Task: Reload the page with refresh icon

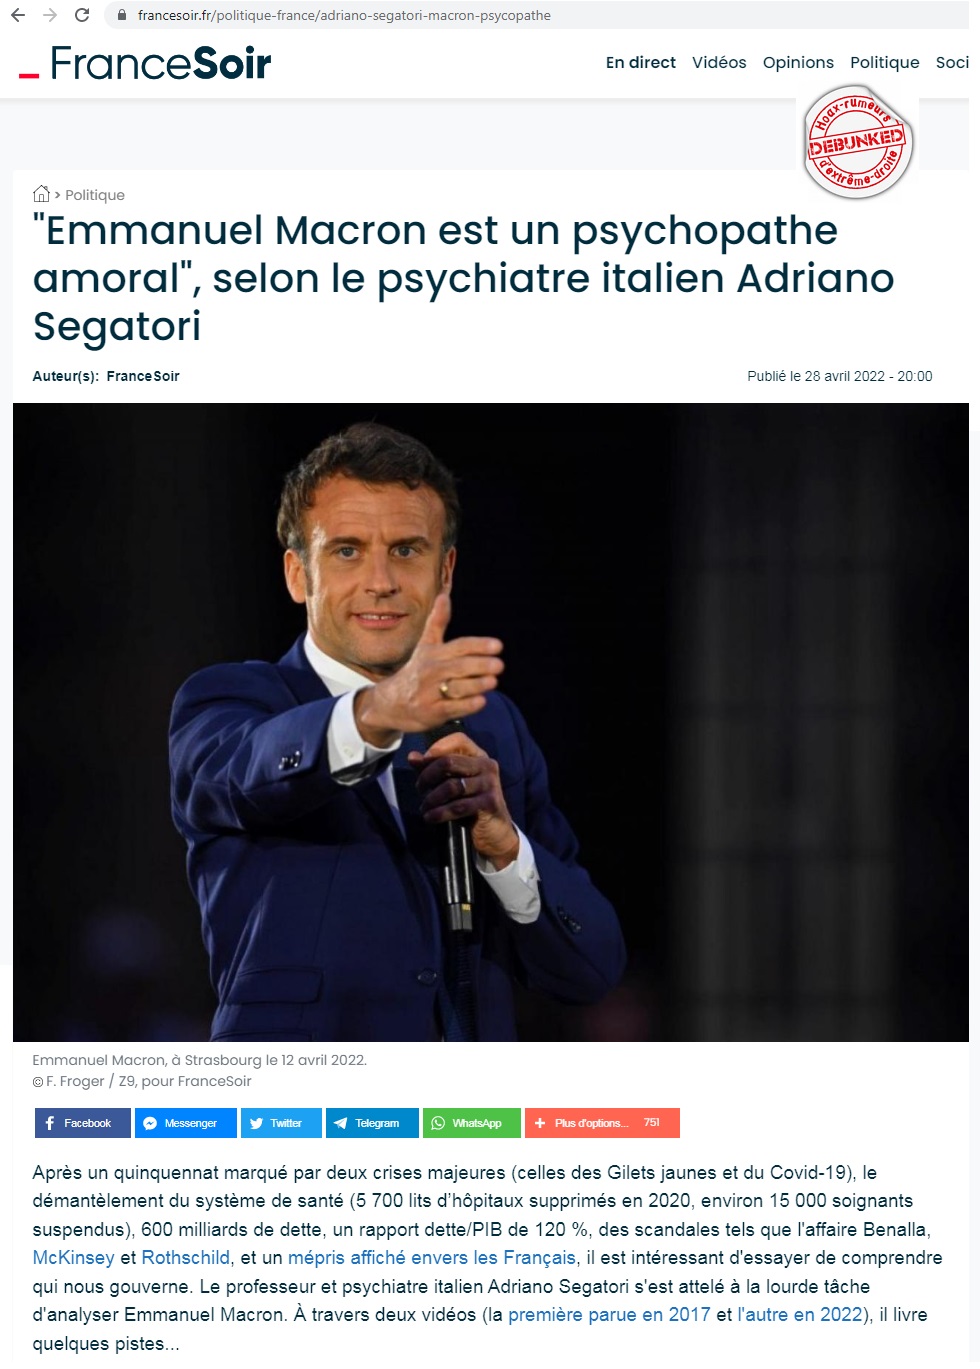Action: pos(82,15)
